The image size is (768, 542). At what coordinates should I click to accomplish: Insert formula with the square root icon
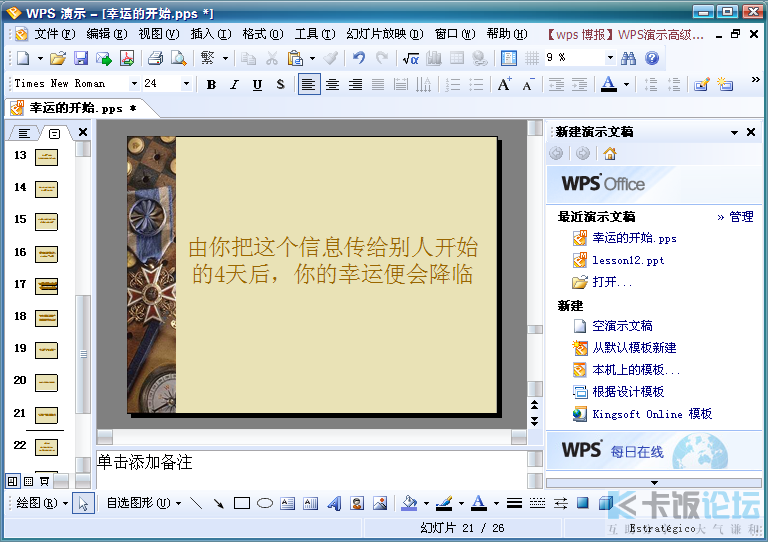tap(410, 58)
